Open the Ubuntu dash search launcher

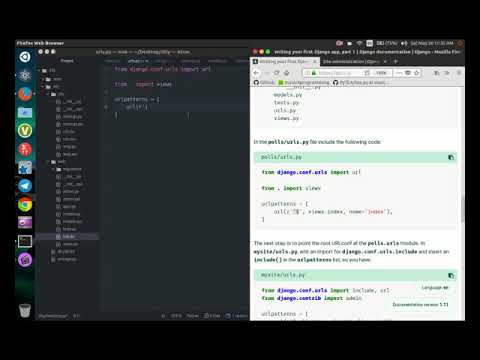point(25,57)
